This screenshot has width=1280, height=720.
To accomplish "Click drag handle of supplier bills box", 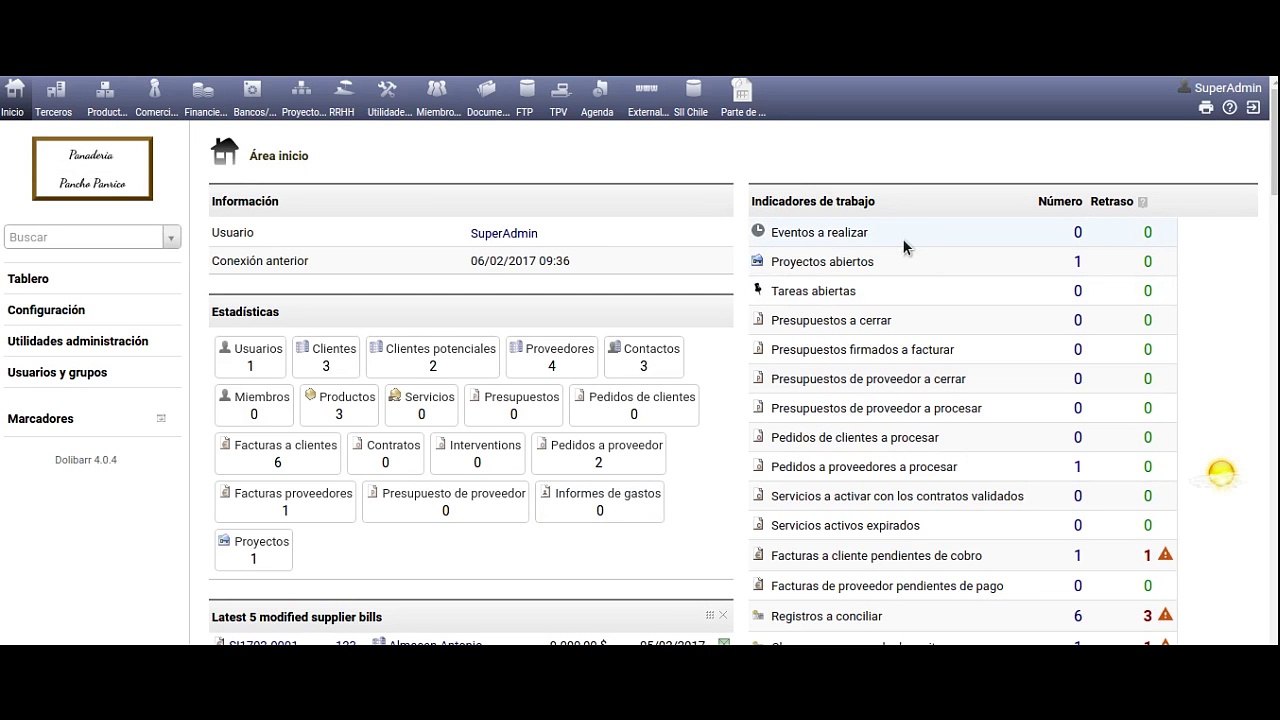I will (x=710, y=615).
